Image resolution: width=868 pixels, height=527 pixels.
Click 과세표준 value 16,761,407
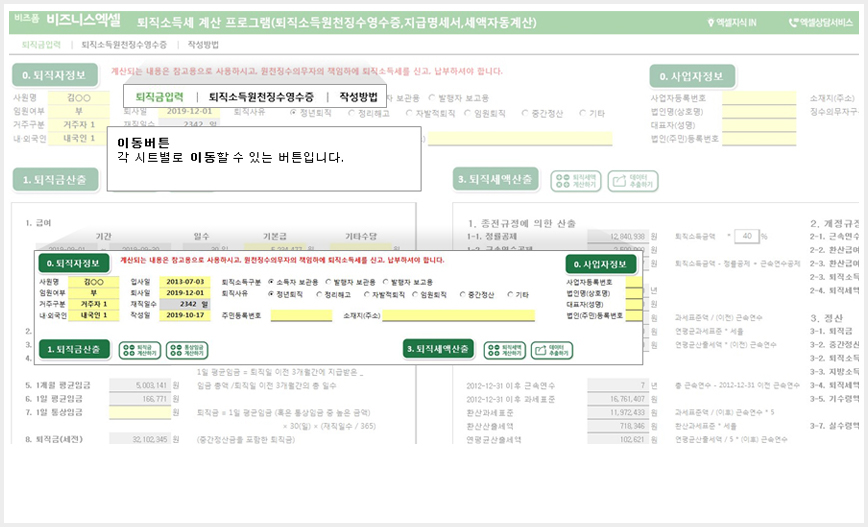click(618, 399)
